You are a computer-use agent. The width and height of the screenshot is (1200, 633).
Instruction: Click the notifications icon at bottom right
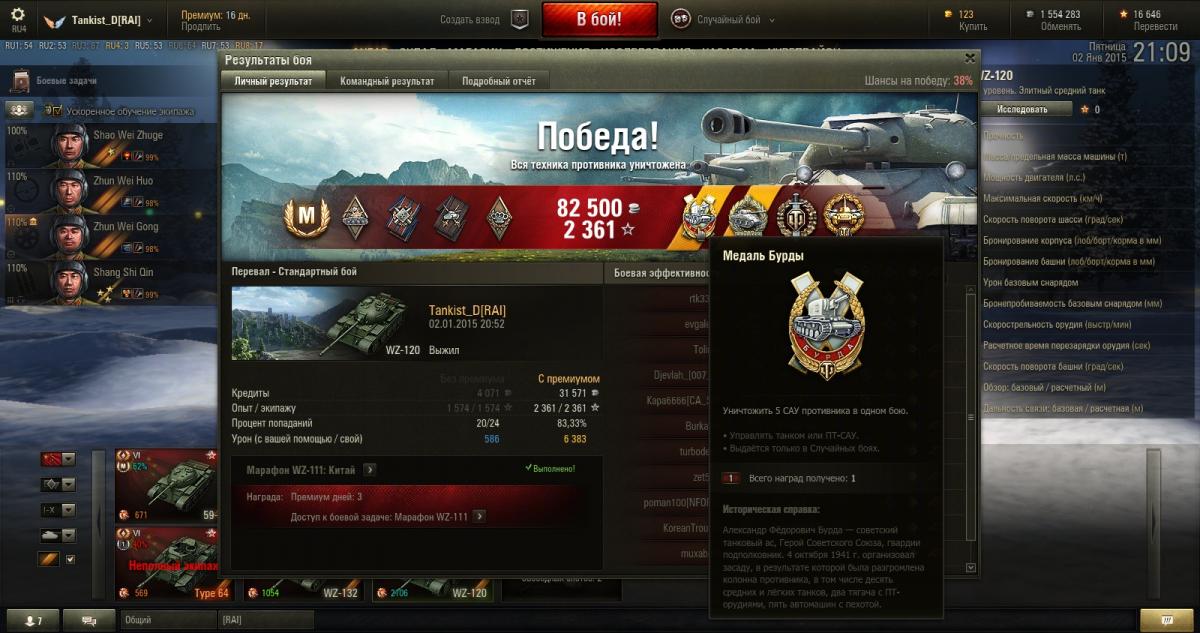(x=1159, y=620)
